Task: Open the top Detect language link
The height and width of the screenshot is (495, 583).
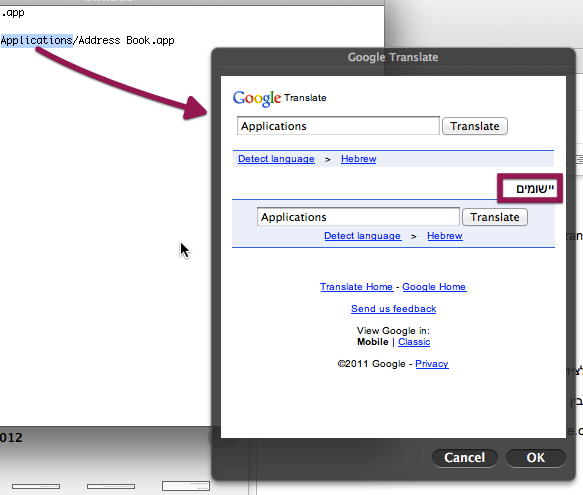Action: (276, 159)
